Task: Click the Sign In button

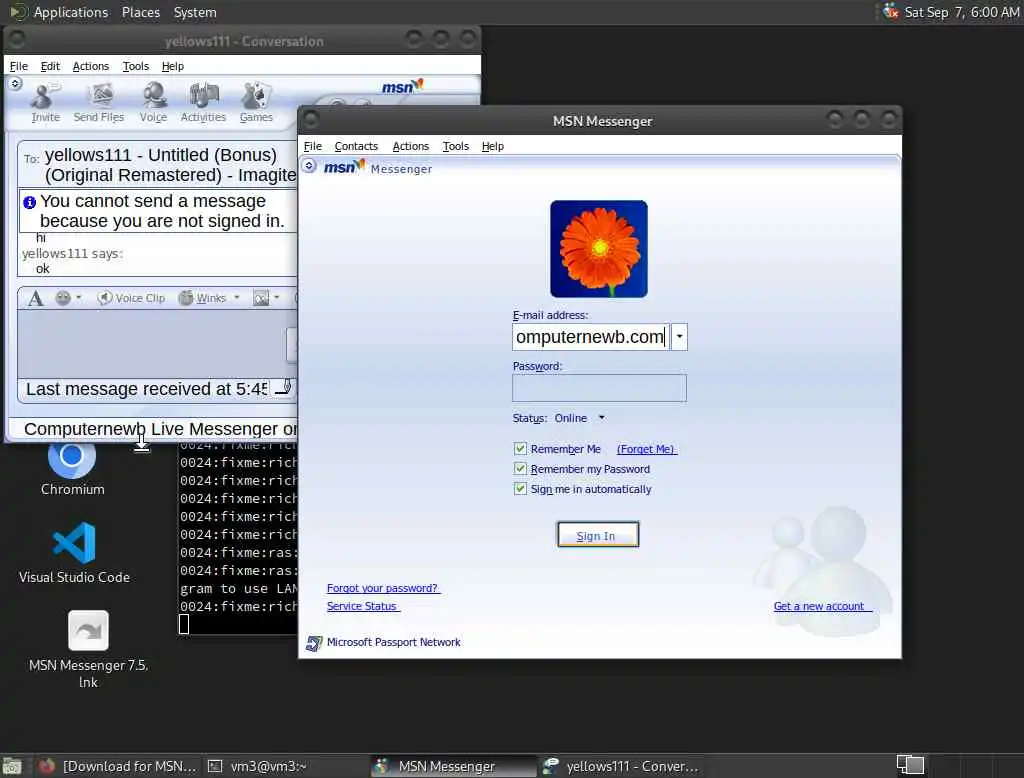Action: click(598, 535)
